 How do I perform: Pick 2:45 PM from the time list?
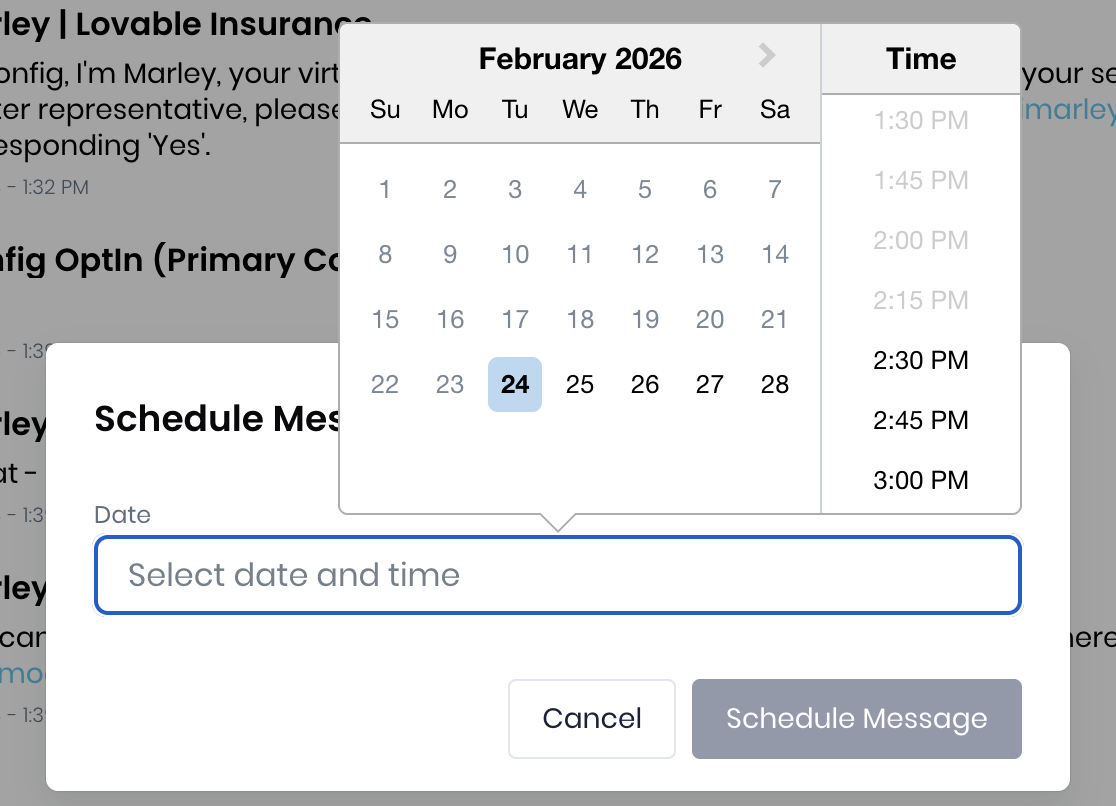click(920, 420)
